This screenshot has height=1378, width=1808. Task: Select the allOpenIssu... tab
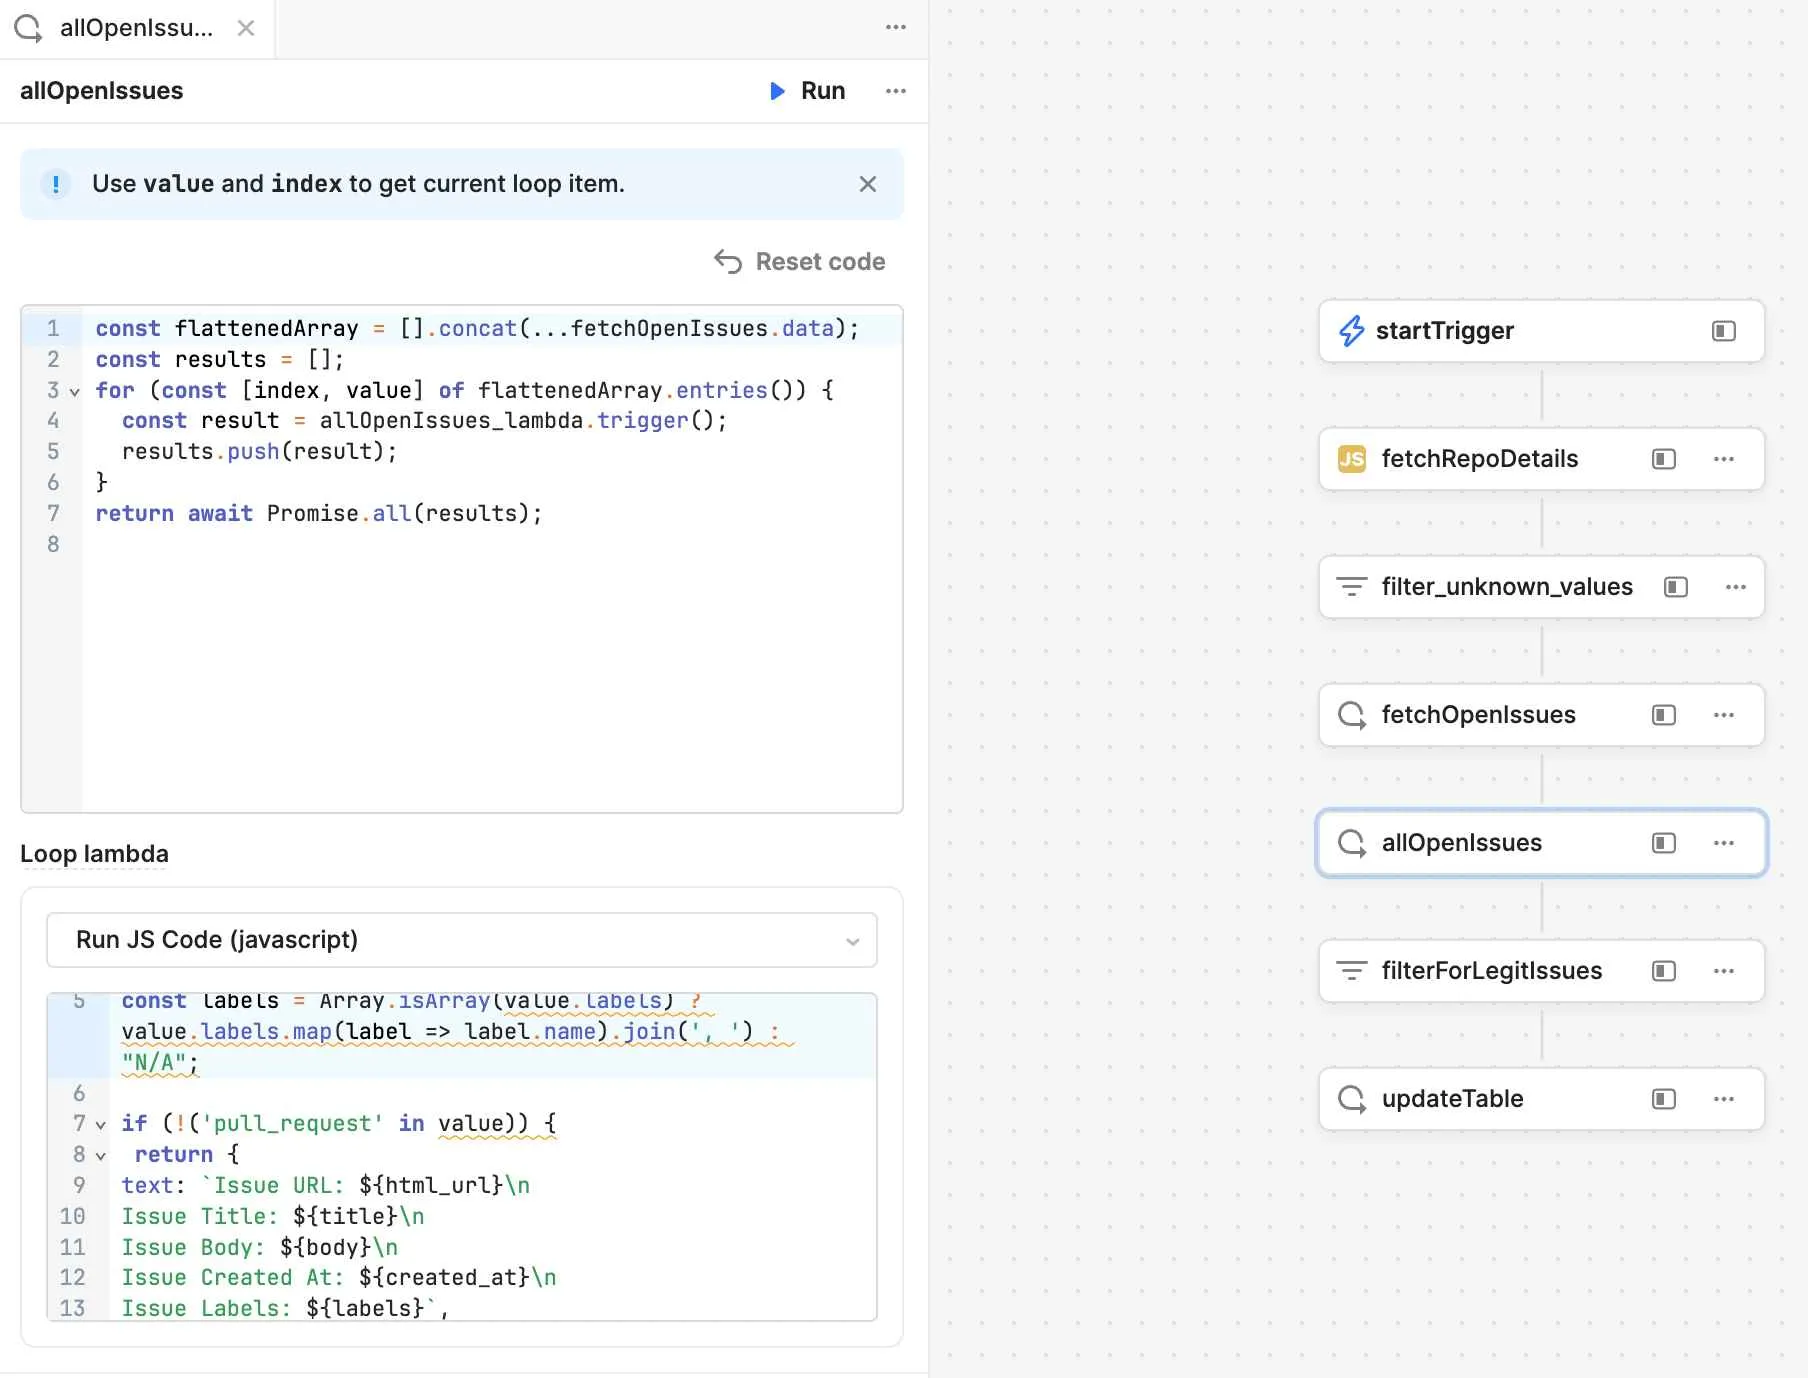(x=137, y=28)
